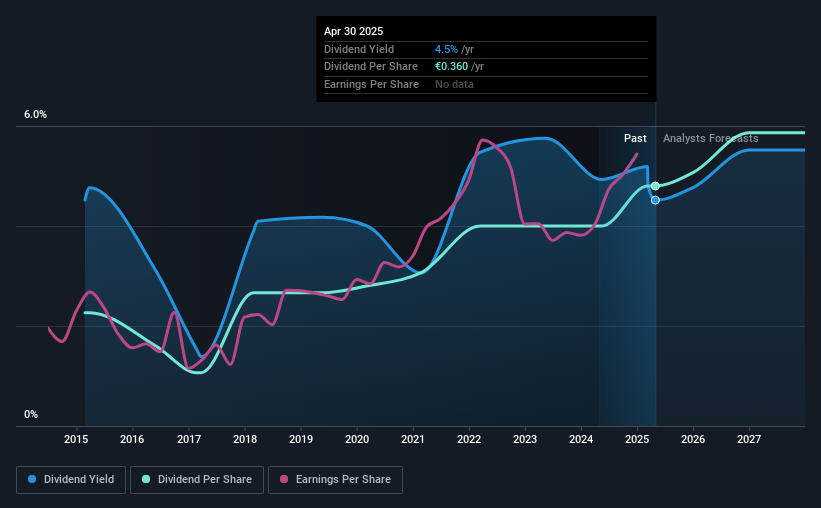Click the No data earnings value
Image resolution: width=821 pixels, height=508 pixels.
(x=454, y=84)
